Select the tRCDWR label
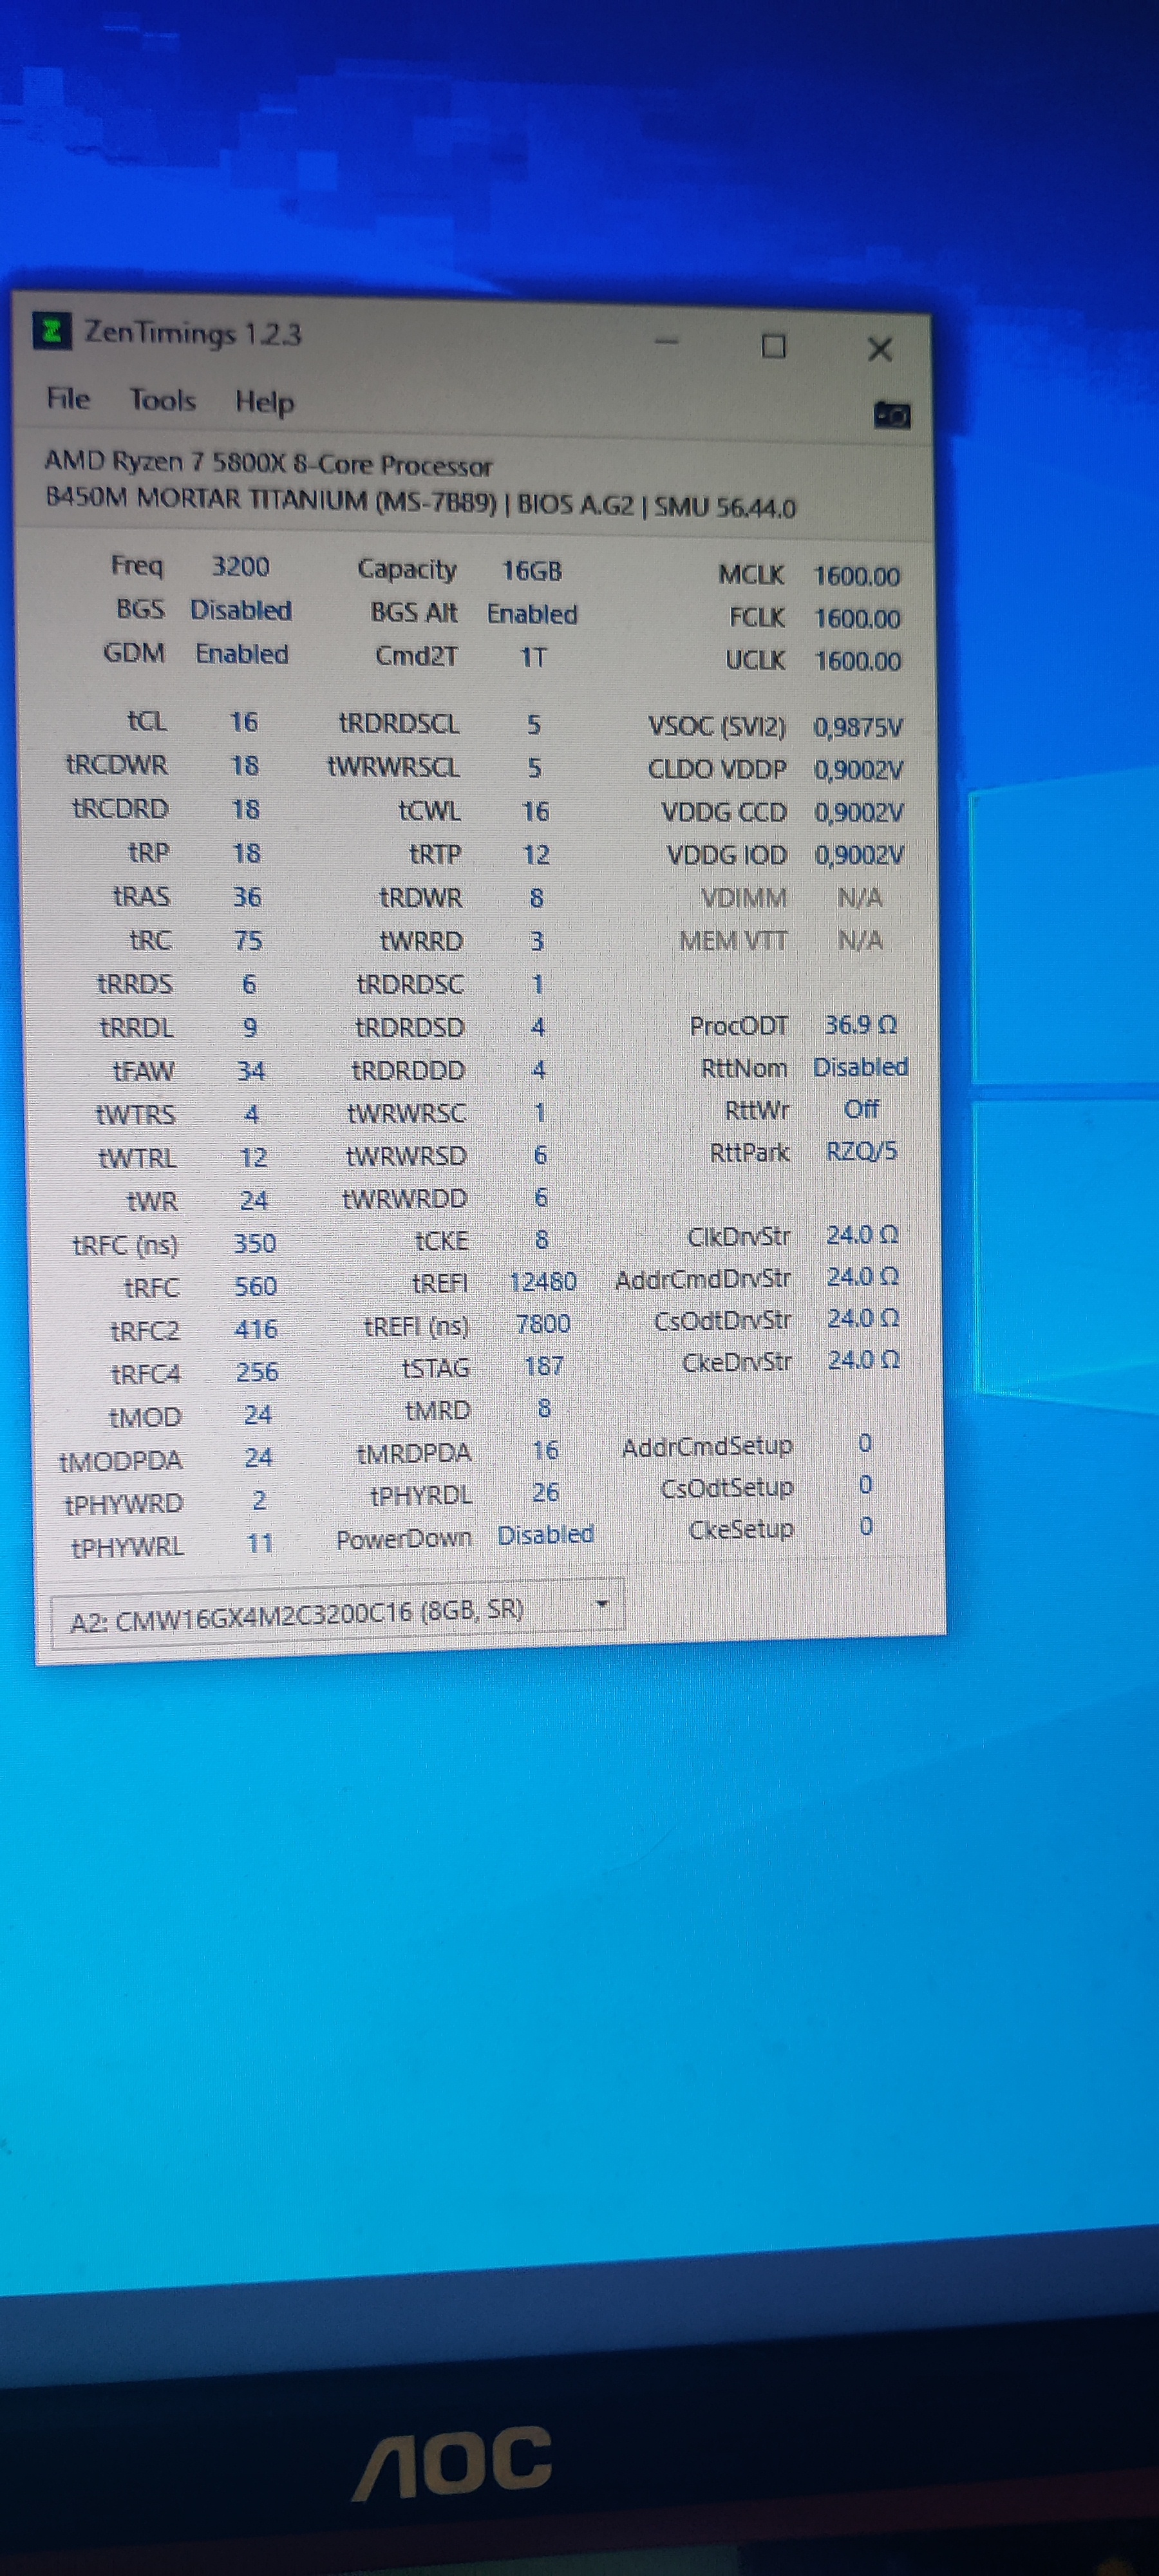 [x=116, y=765]
